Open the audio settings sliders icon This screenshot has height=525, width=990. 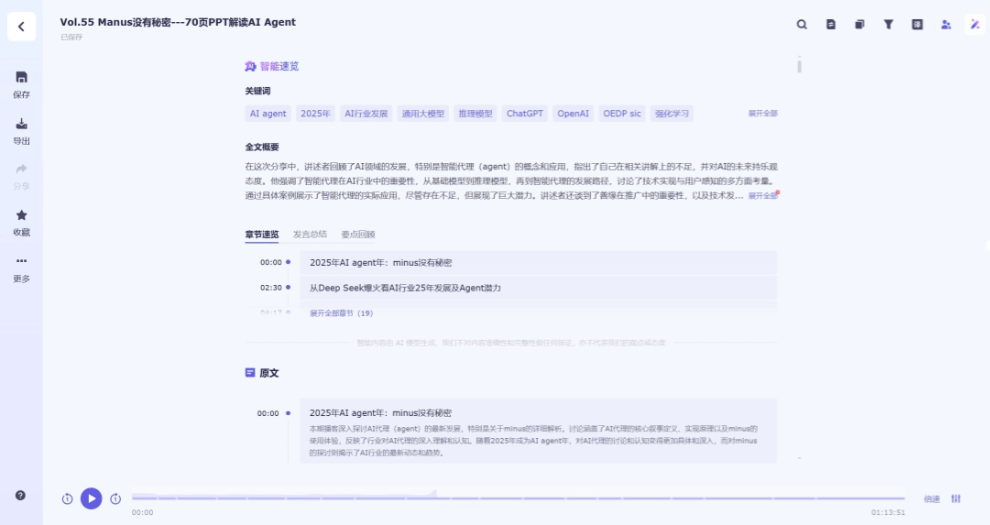click(956, 498)
